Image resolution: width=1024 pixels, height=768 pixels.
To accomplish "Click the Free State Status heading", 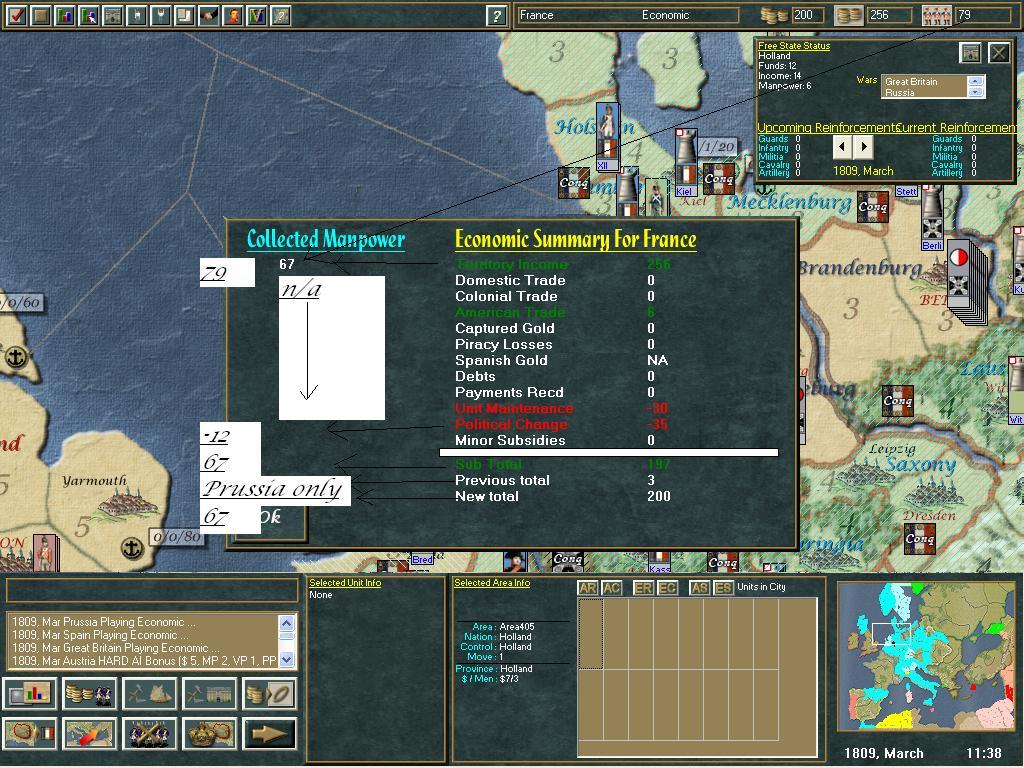I will [x=793, y=46].
